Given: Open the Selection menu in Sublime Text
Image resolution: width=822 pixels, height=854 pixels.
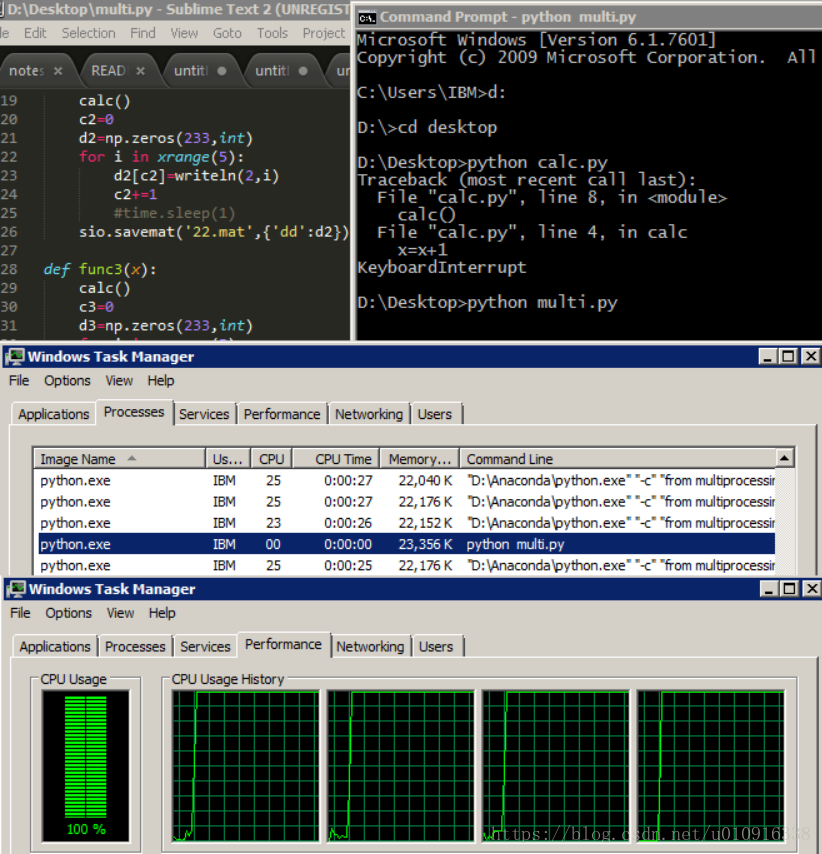Looking at the screenshot, I should click(x=88, y=33).
